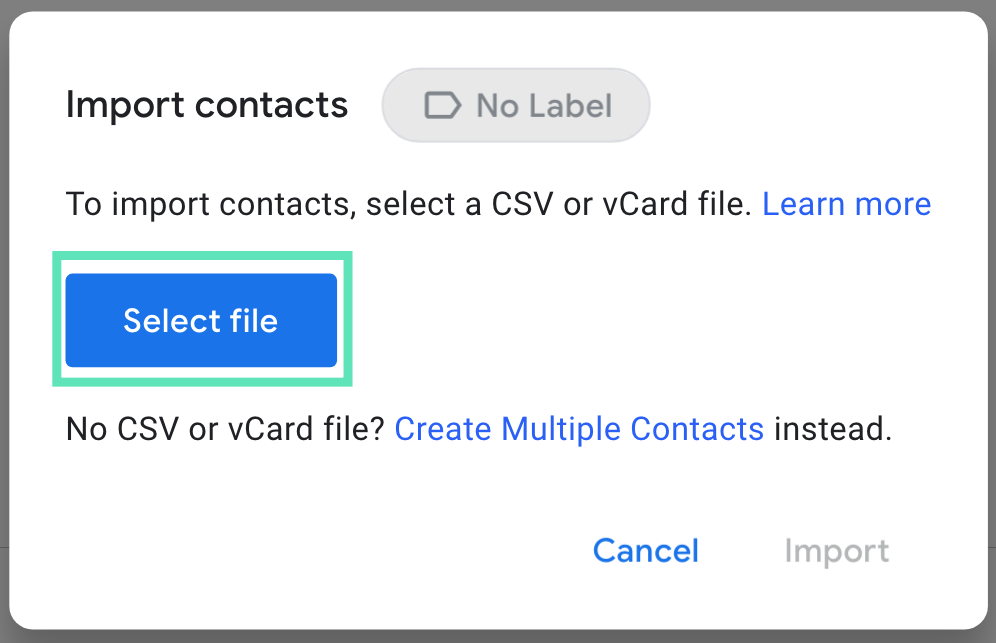Choose a label via the No Label text

pyautogui.click(x=544, y=105)
